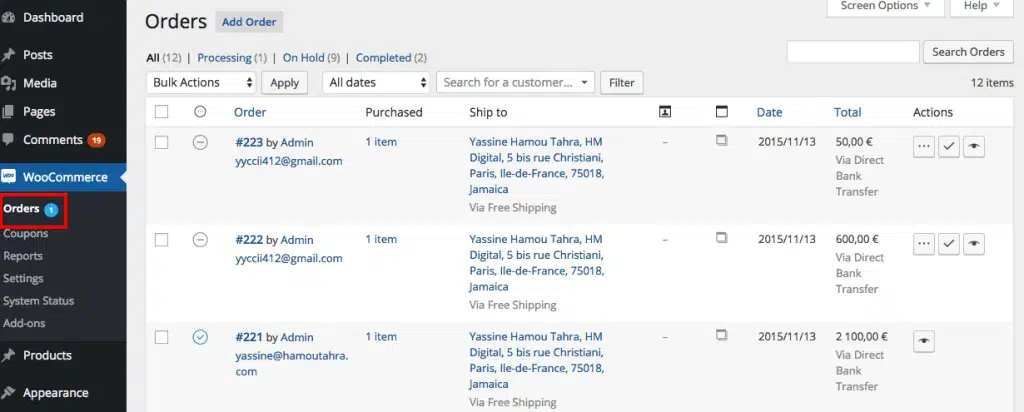
Task: Click the Add Order button
Action: point(250,22)
